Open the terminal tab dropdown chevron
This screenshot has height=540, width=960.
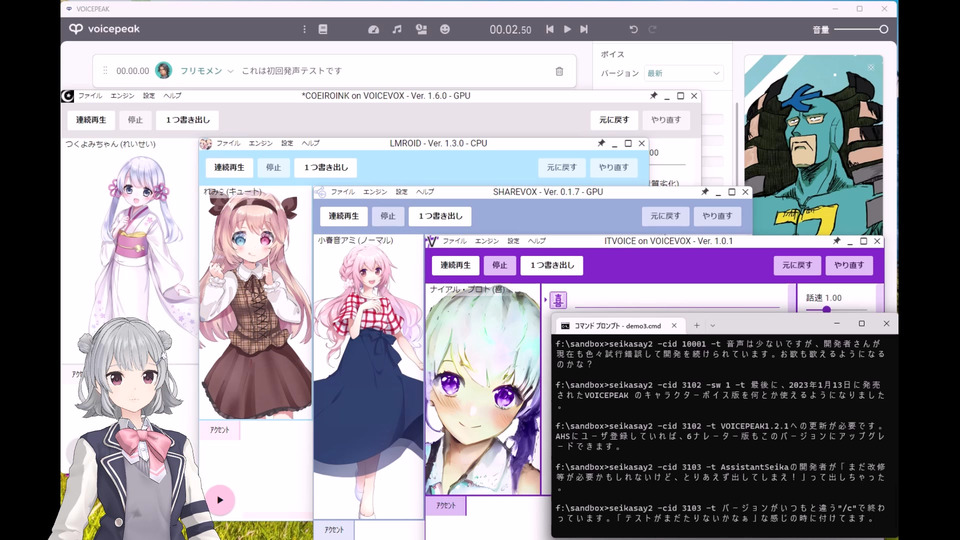pyautogui.click(x=713, y=326)
